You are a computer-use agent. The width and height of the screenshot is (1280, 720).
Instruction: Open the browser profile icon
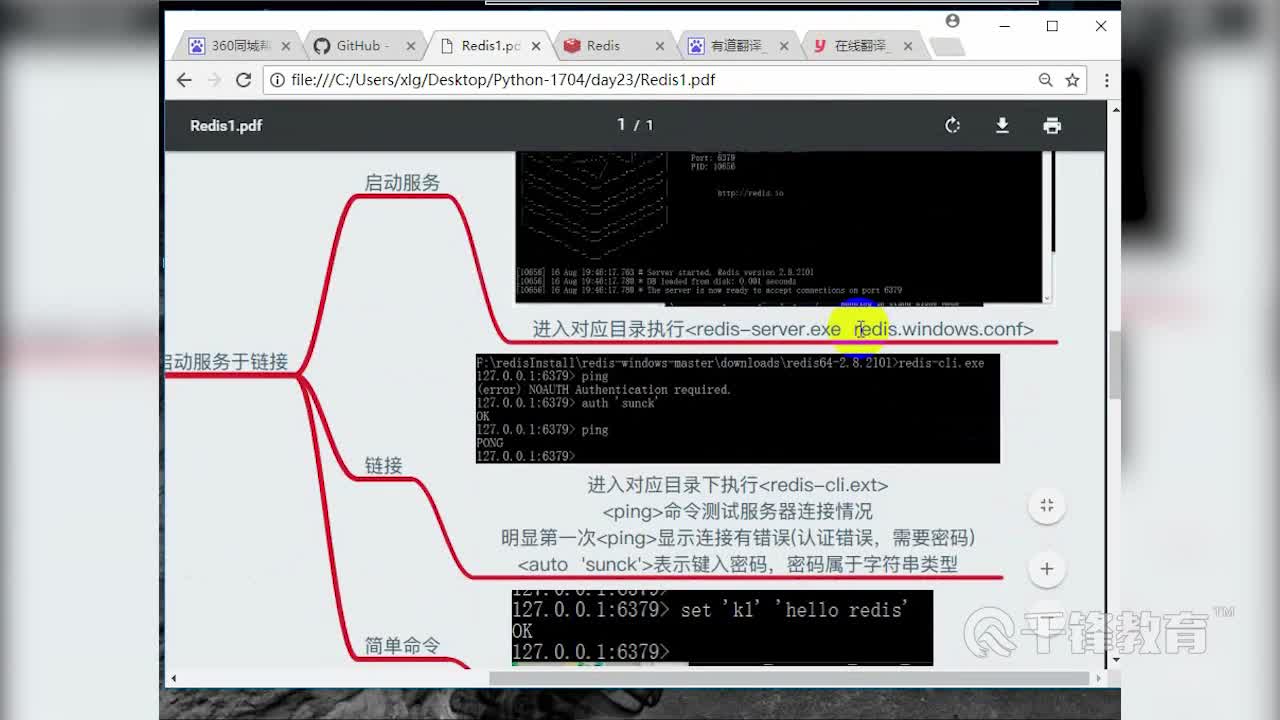(952, 20)
